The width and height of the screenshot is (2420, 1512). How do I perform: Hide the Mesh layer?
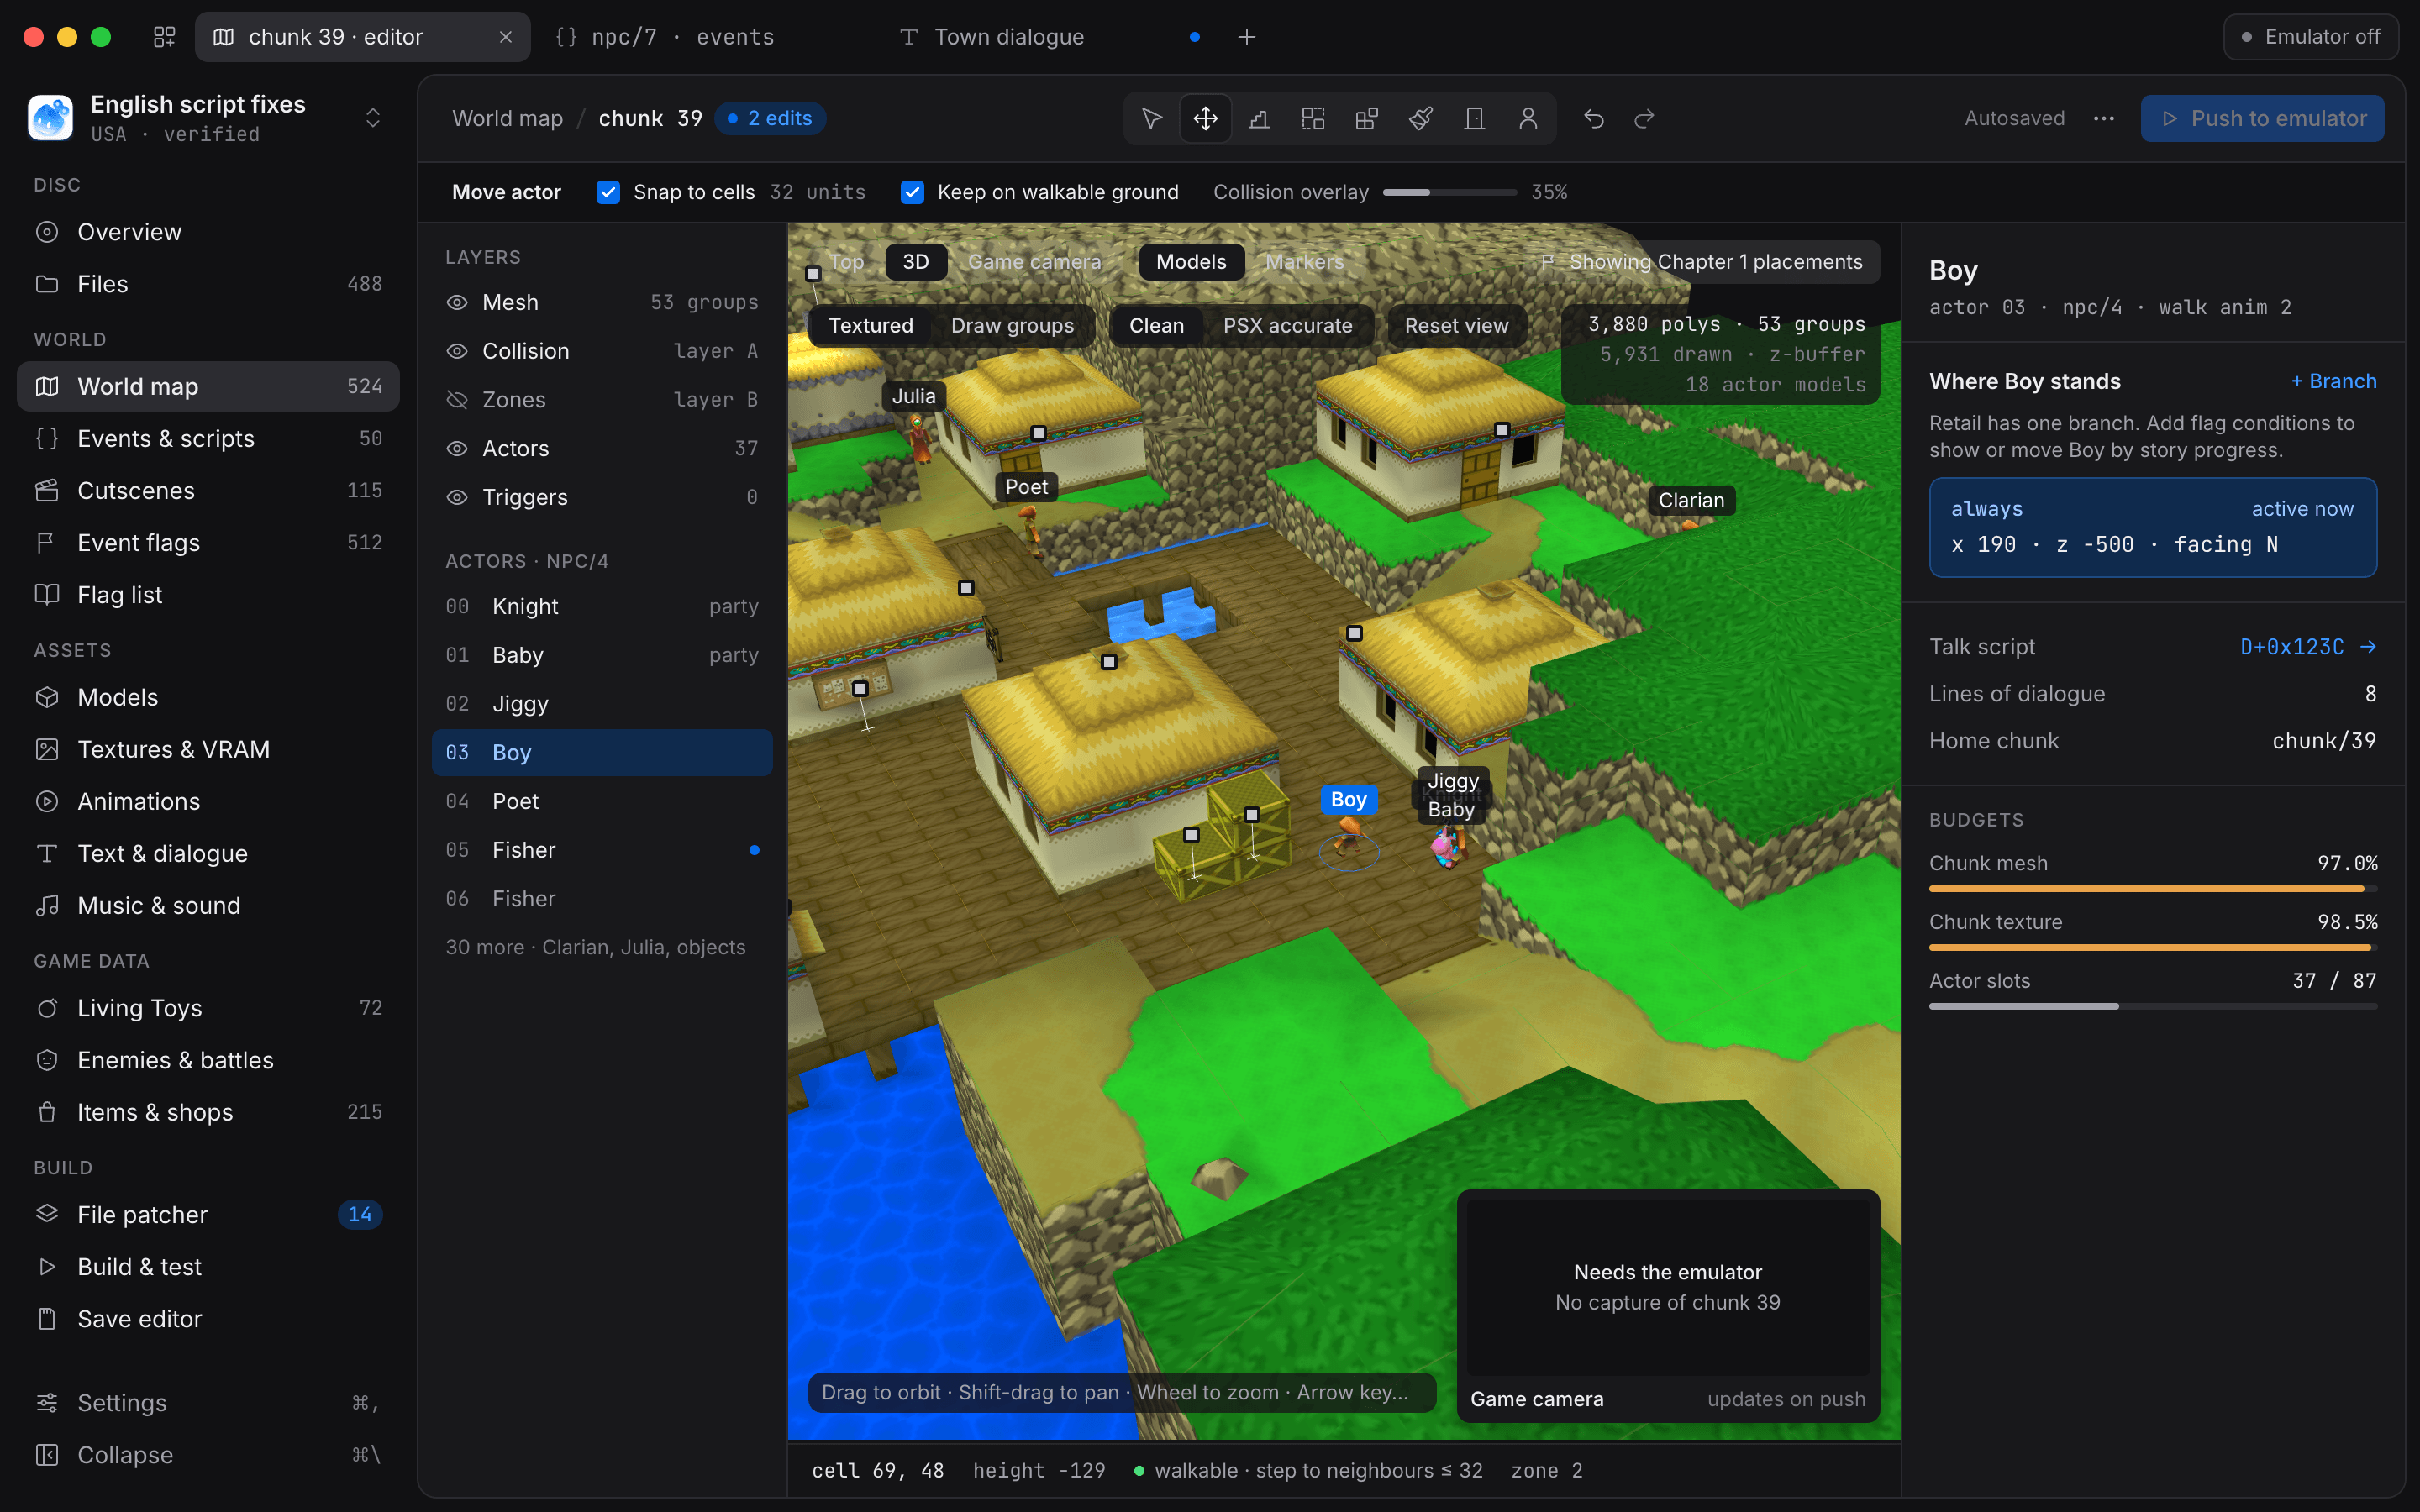click(x=457, y=302)
